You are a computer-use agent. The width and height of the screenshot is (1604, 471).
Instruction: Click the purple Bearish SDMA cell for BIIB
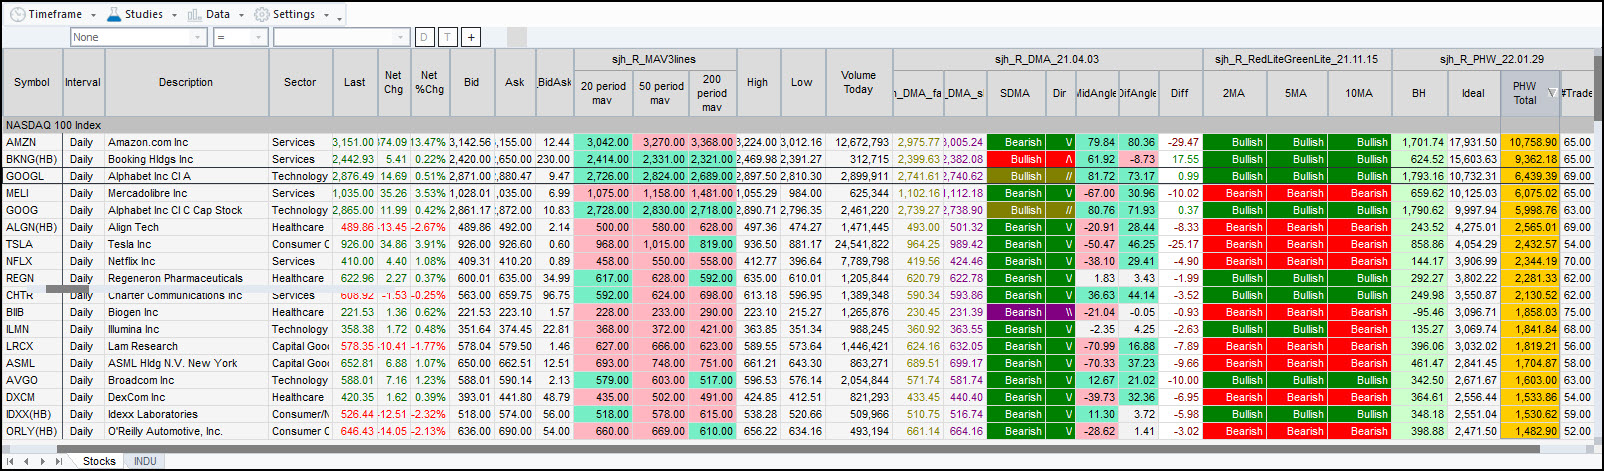point(1015,312)
